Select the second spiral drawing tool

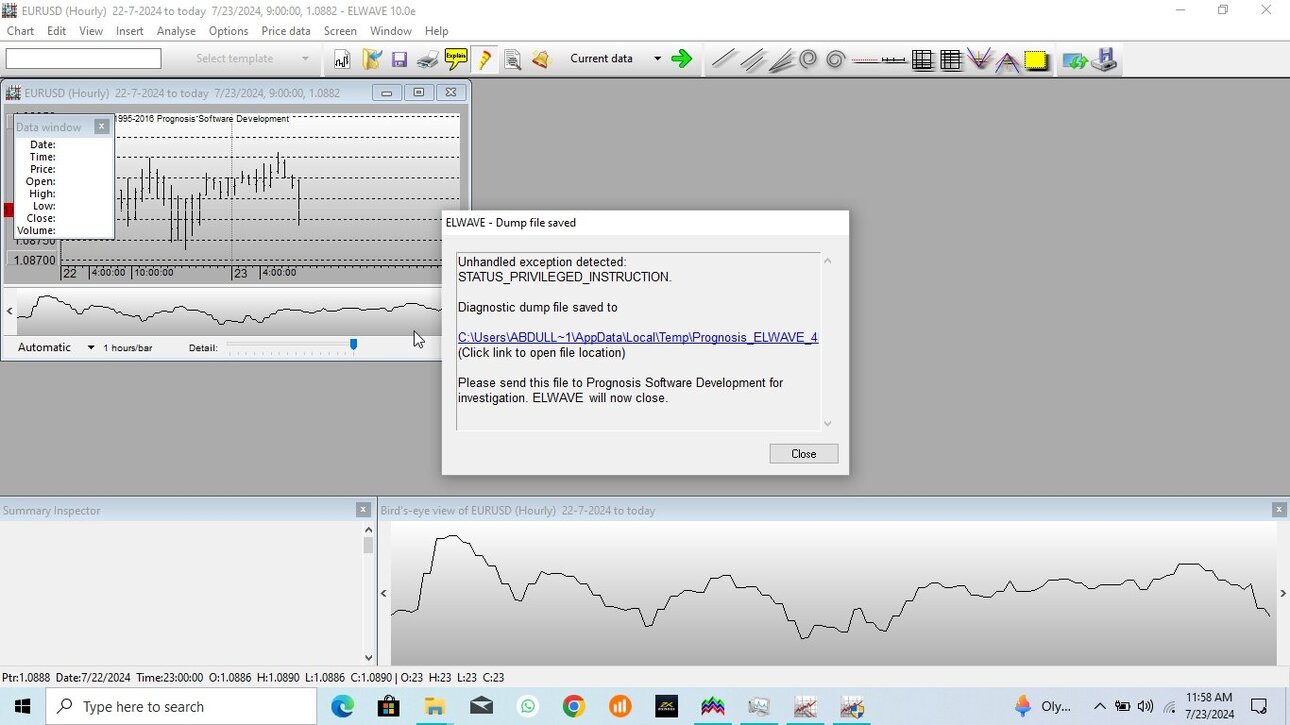(836, 59)
